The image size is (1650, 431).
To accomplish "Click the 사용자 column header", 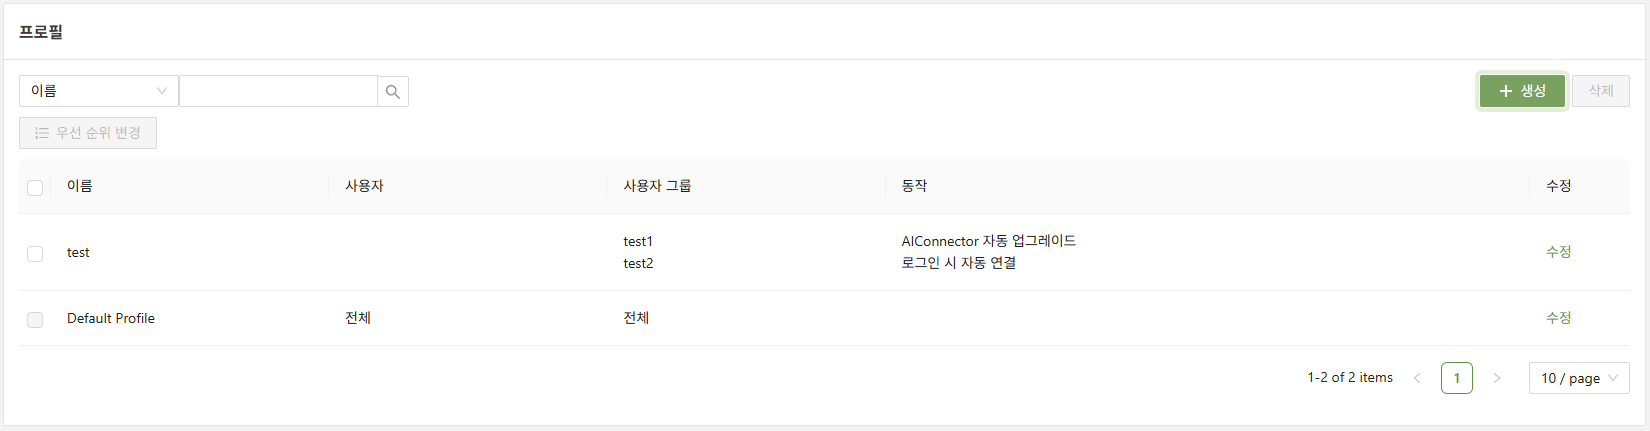I will point(364,186).
